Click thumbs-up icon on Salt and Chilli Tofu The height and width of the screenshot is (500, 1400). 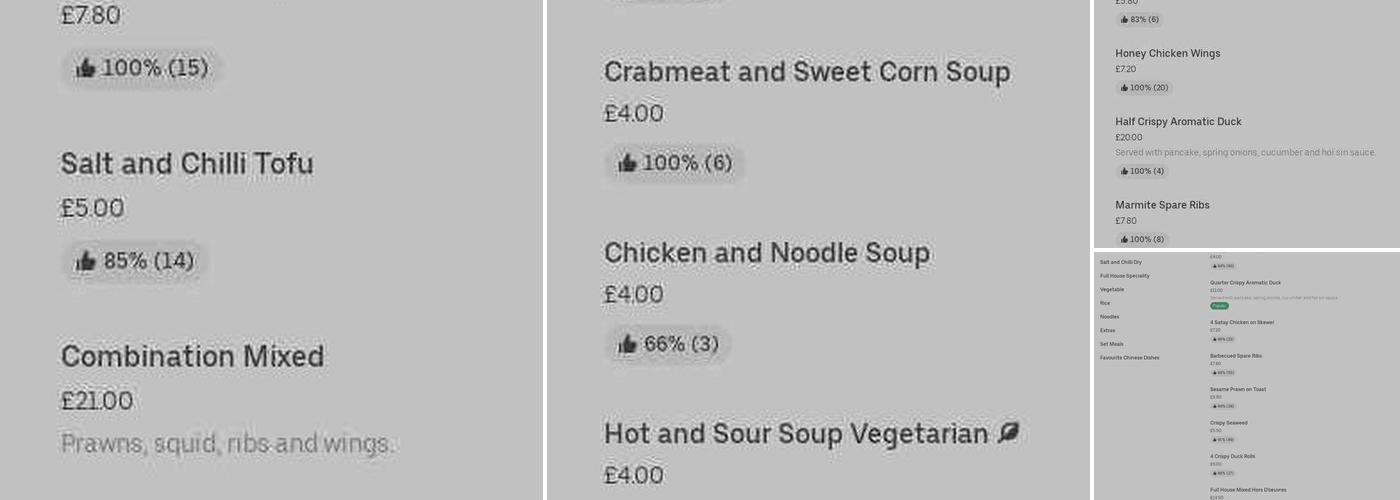coord(86,262)
